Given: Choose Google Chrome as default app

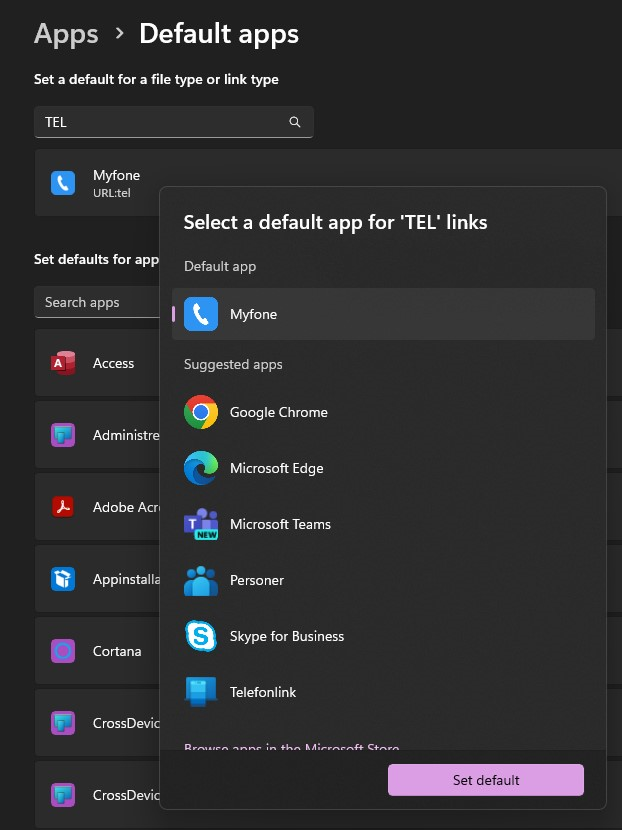Looking at the screenshot, I should pyautogui.click(x=383, y=412).
